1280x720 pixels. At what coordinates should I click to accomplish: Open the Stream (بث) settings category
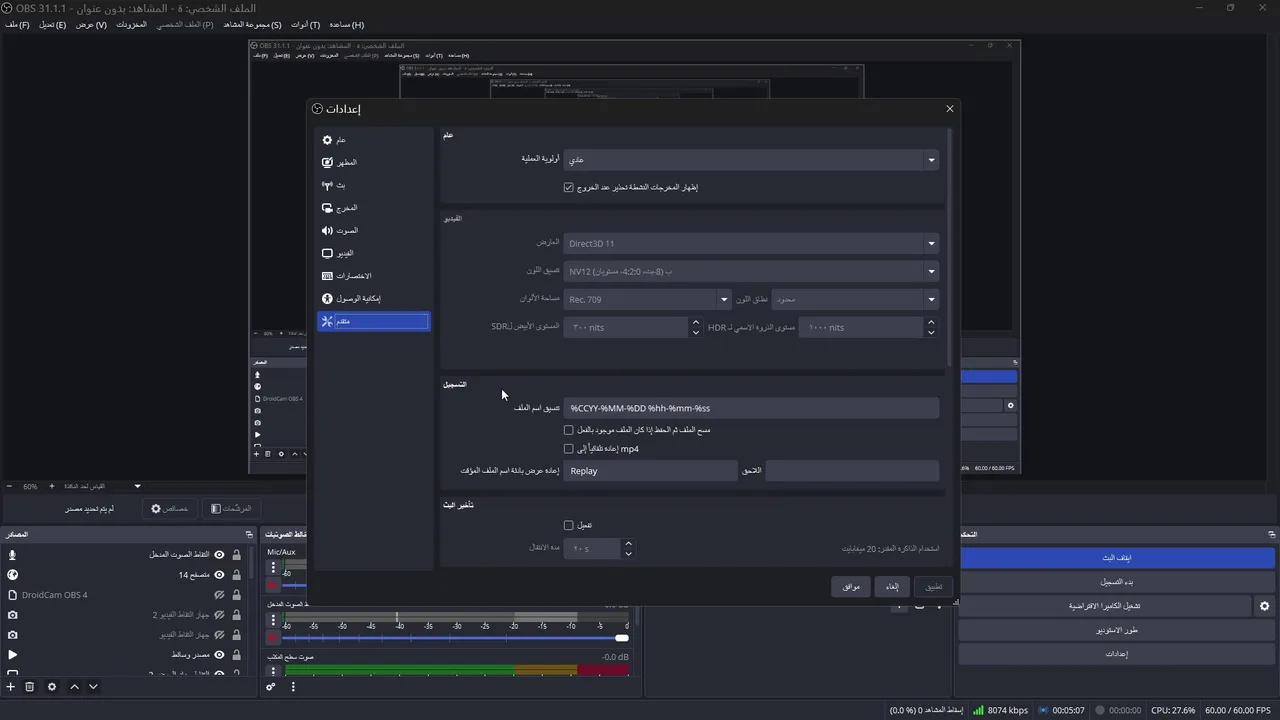(373, 185)
